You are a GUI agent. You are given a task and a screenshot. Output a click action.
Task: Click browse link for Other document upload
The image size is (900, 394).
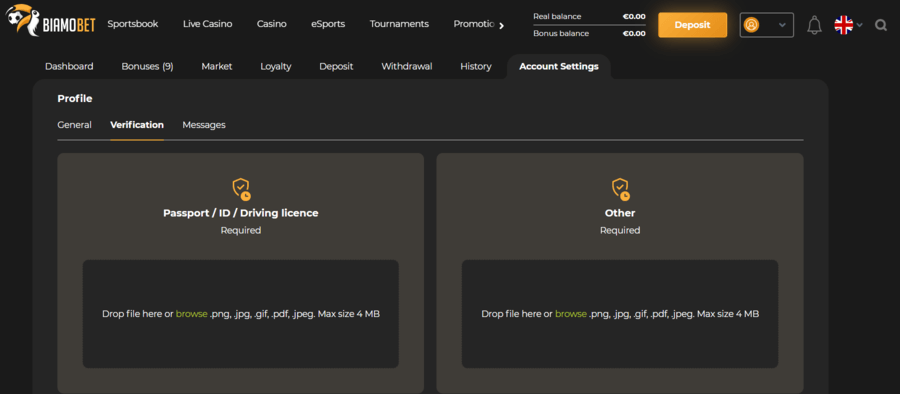click(x=571, y=314)
